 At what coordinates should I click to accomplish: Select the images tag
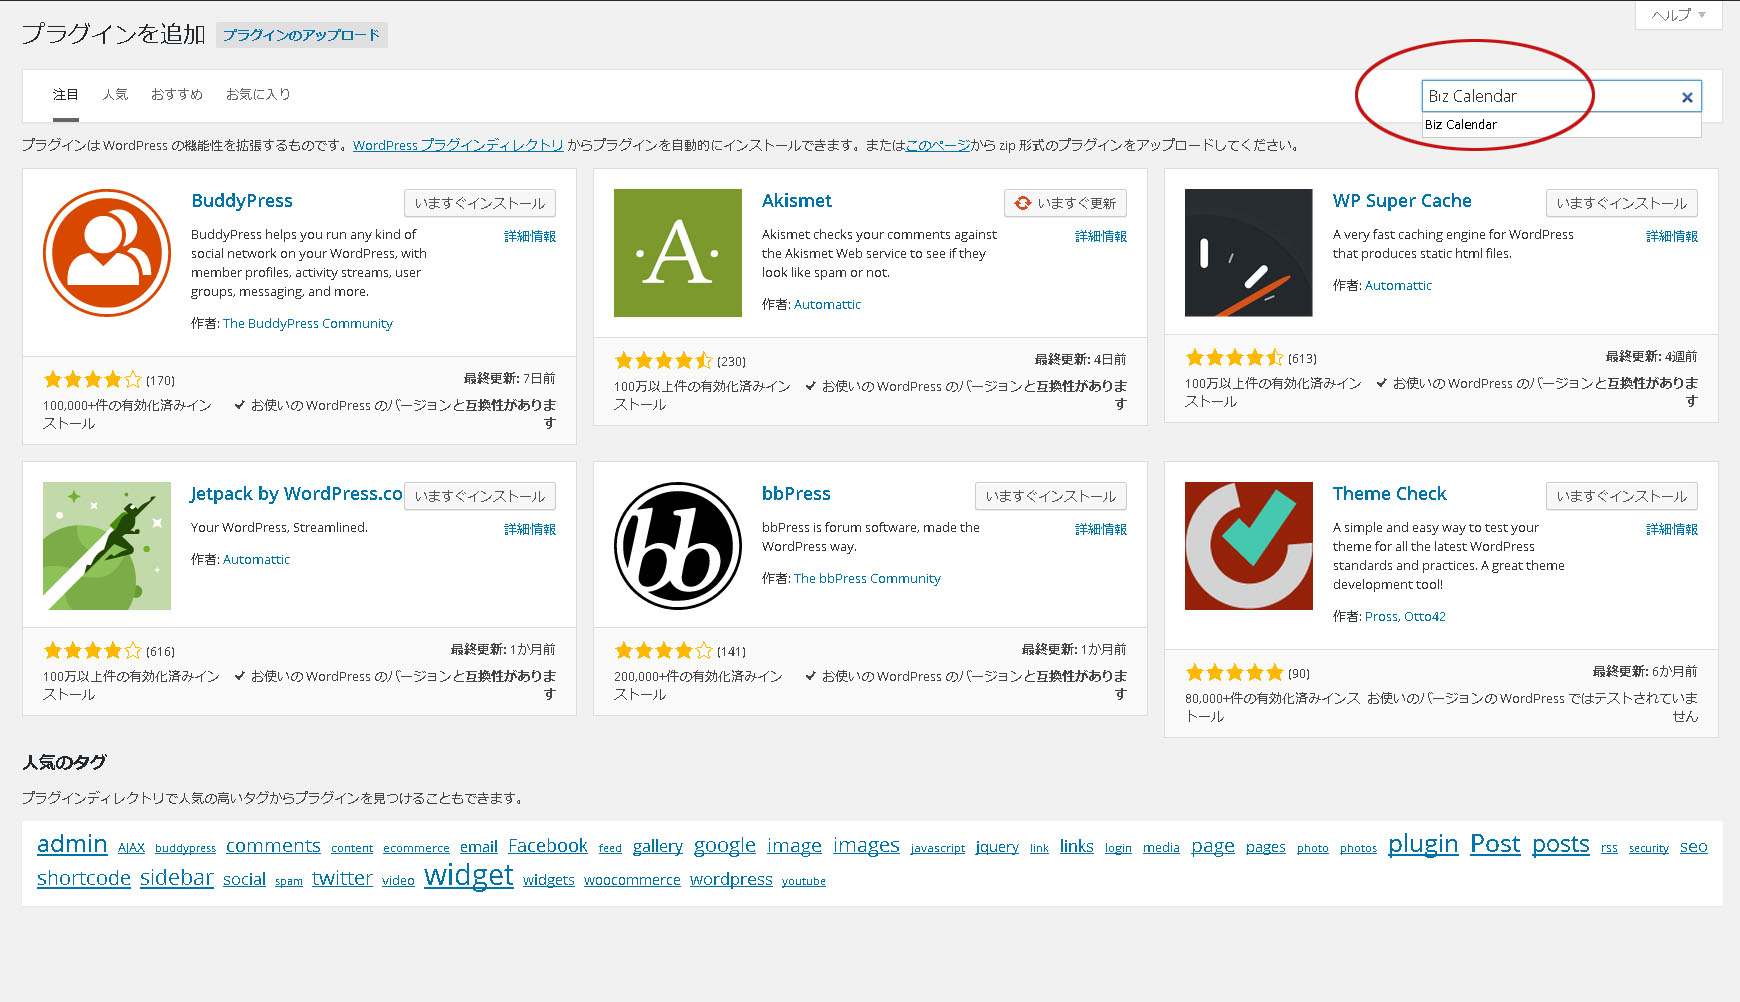[866, 846]
